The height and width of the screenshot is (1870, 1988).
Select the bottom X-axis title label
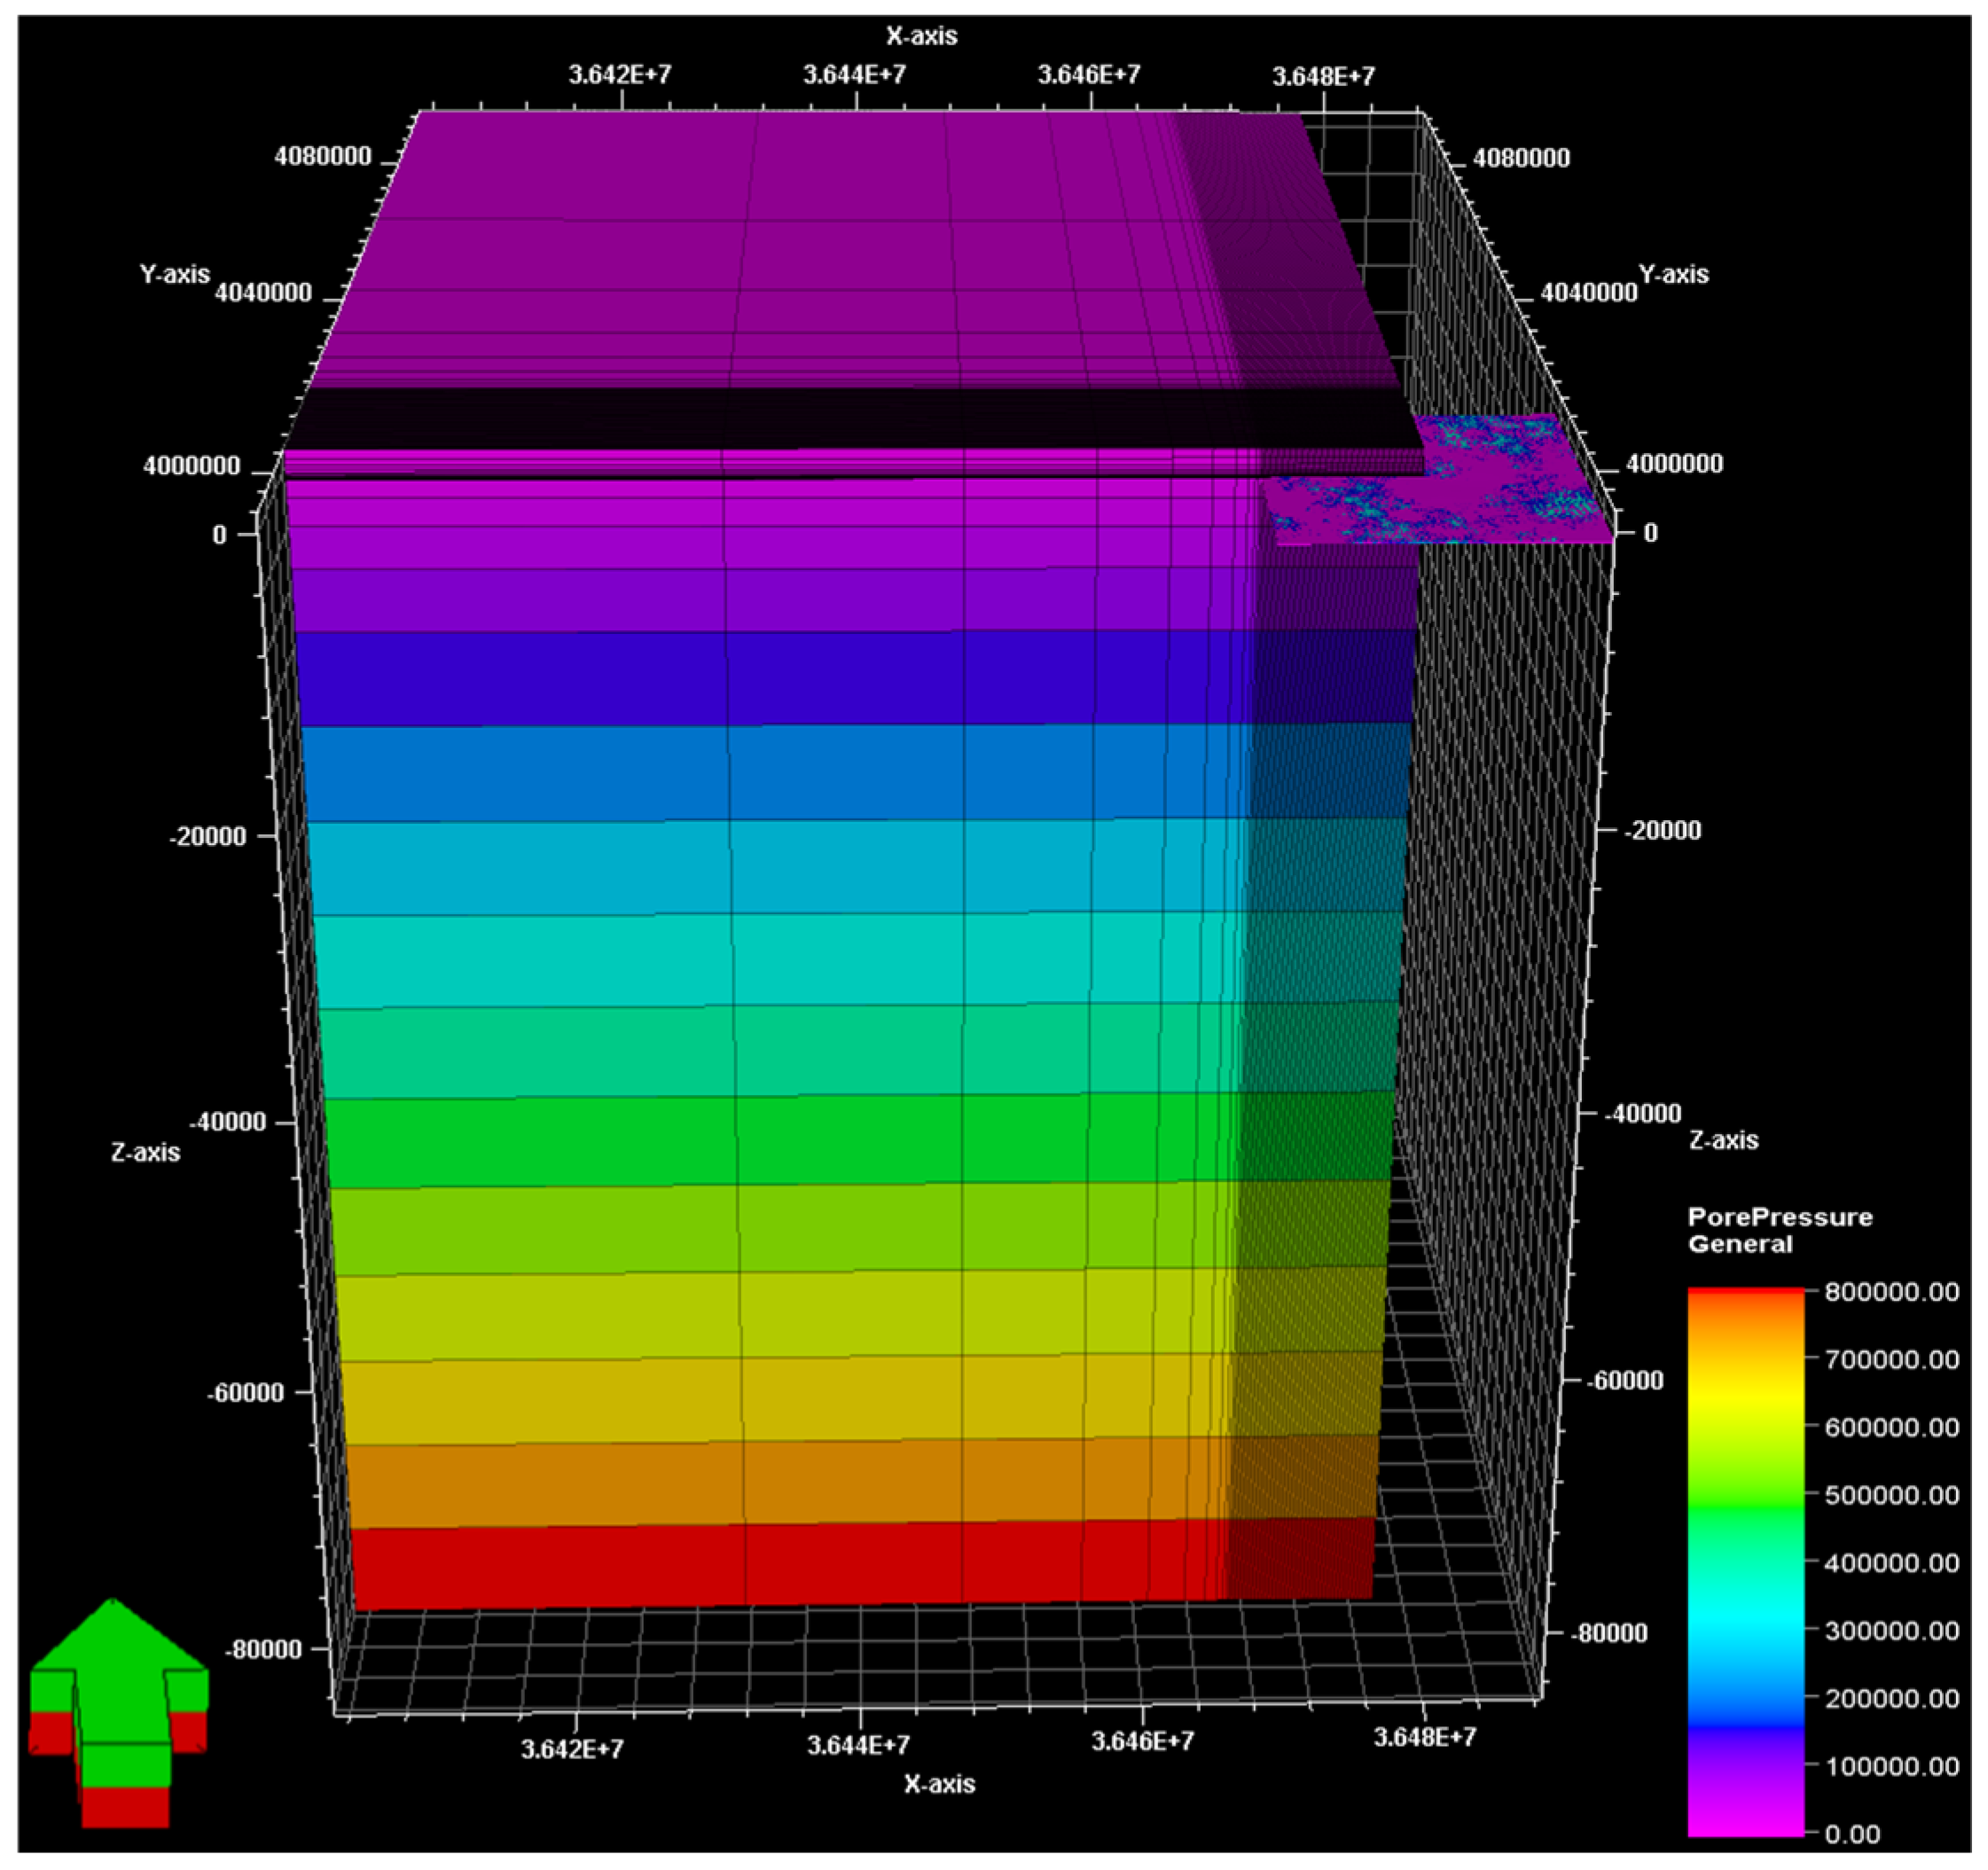939,1784
